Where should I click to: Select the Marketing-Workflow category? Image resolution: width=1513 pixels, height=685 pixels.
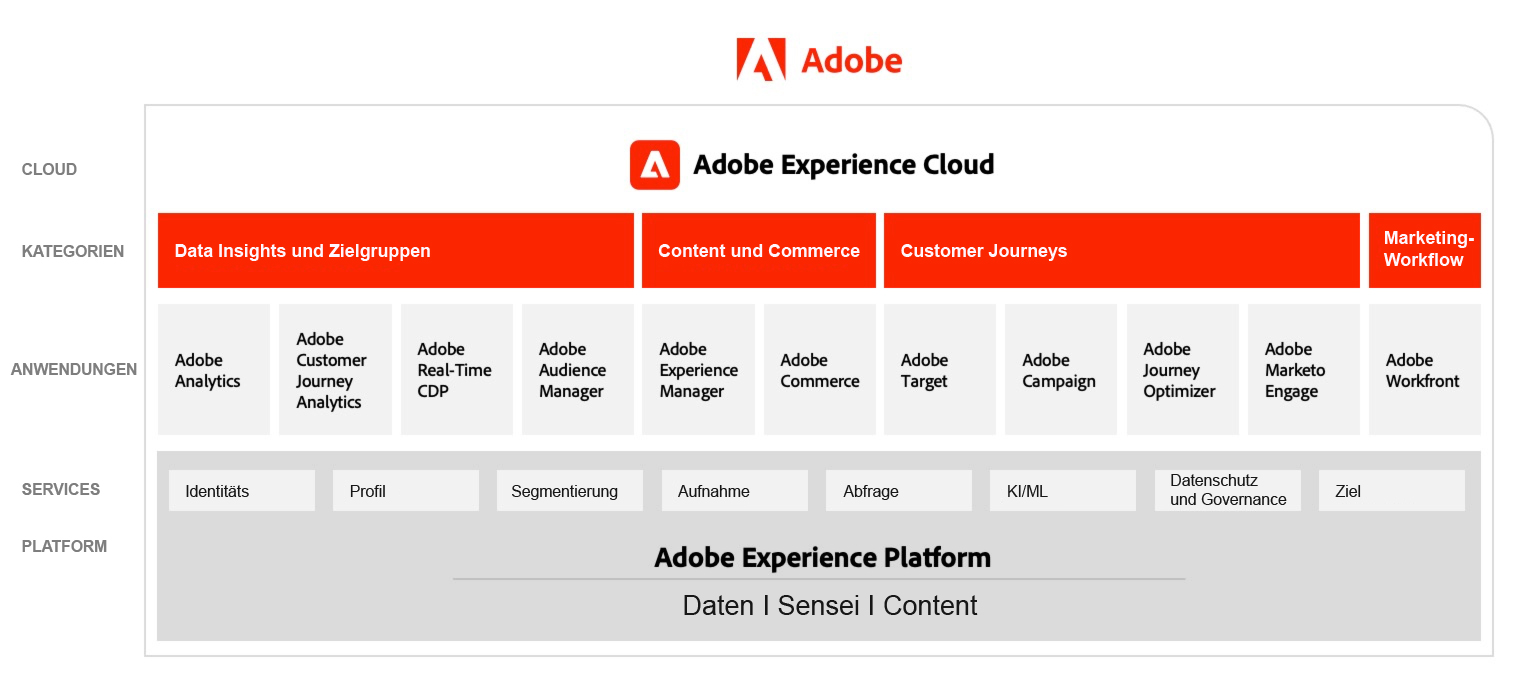[x=1425, y=250]
